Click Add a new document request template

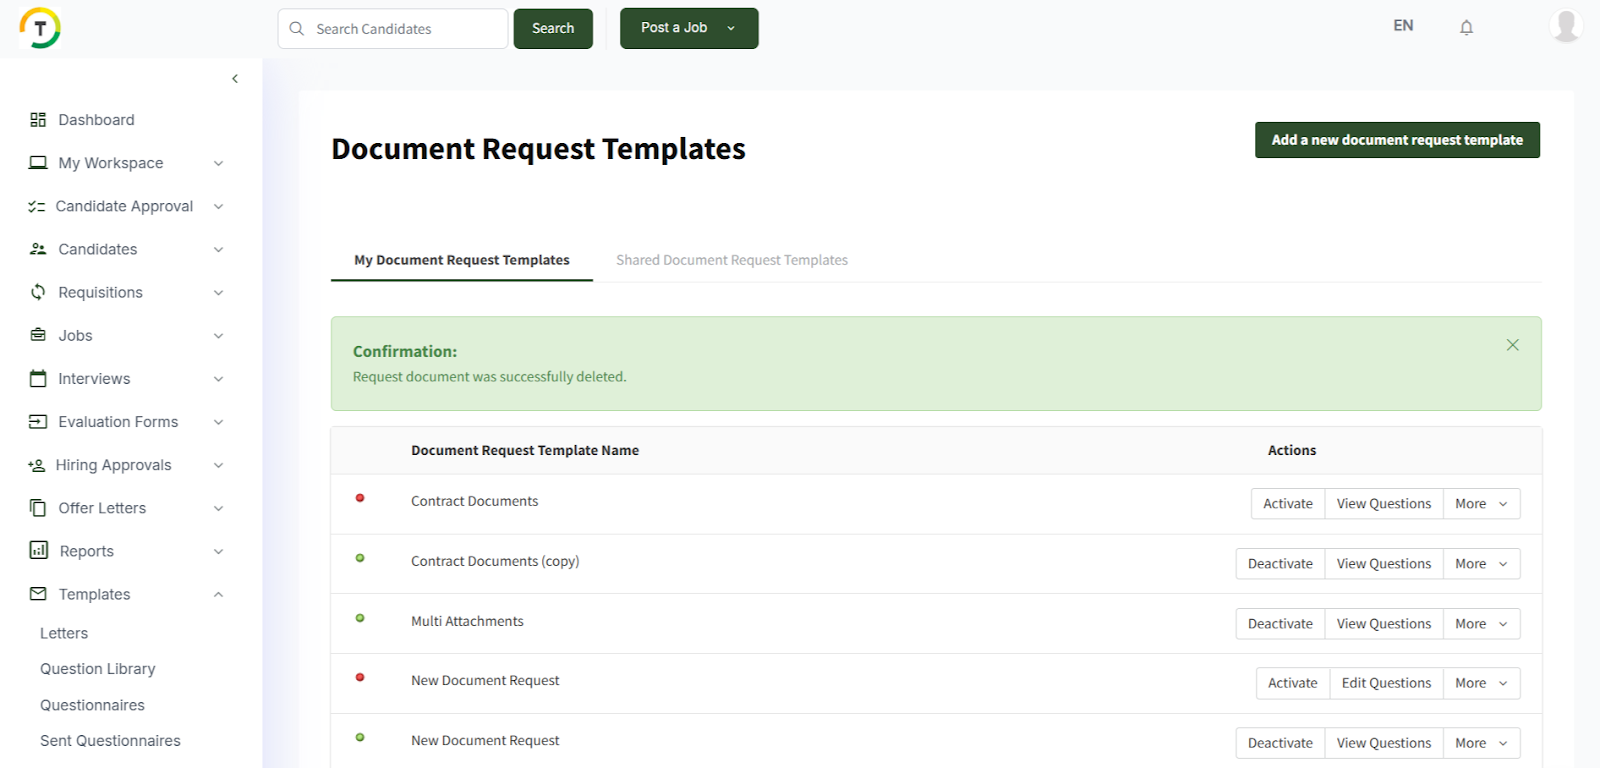pos(1396,140)
